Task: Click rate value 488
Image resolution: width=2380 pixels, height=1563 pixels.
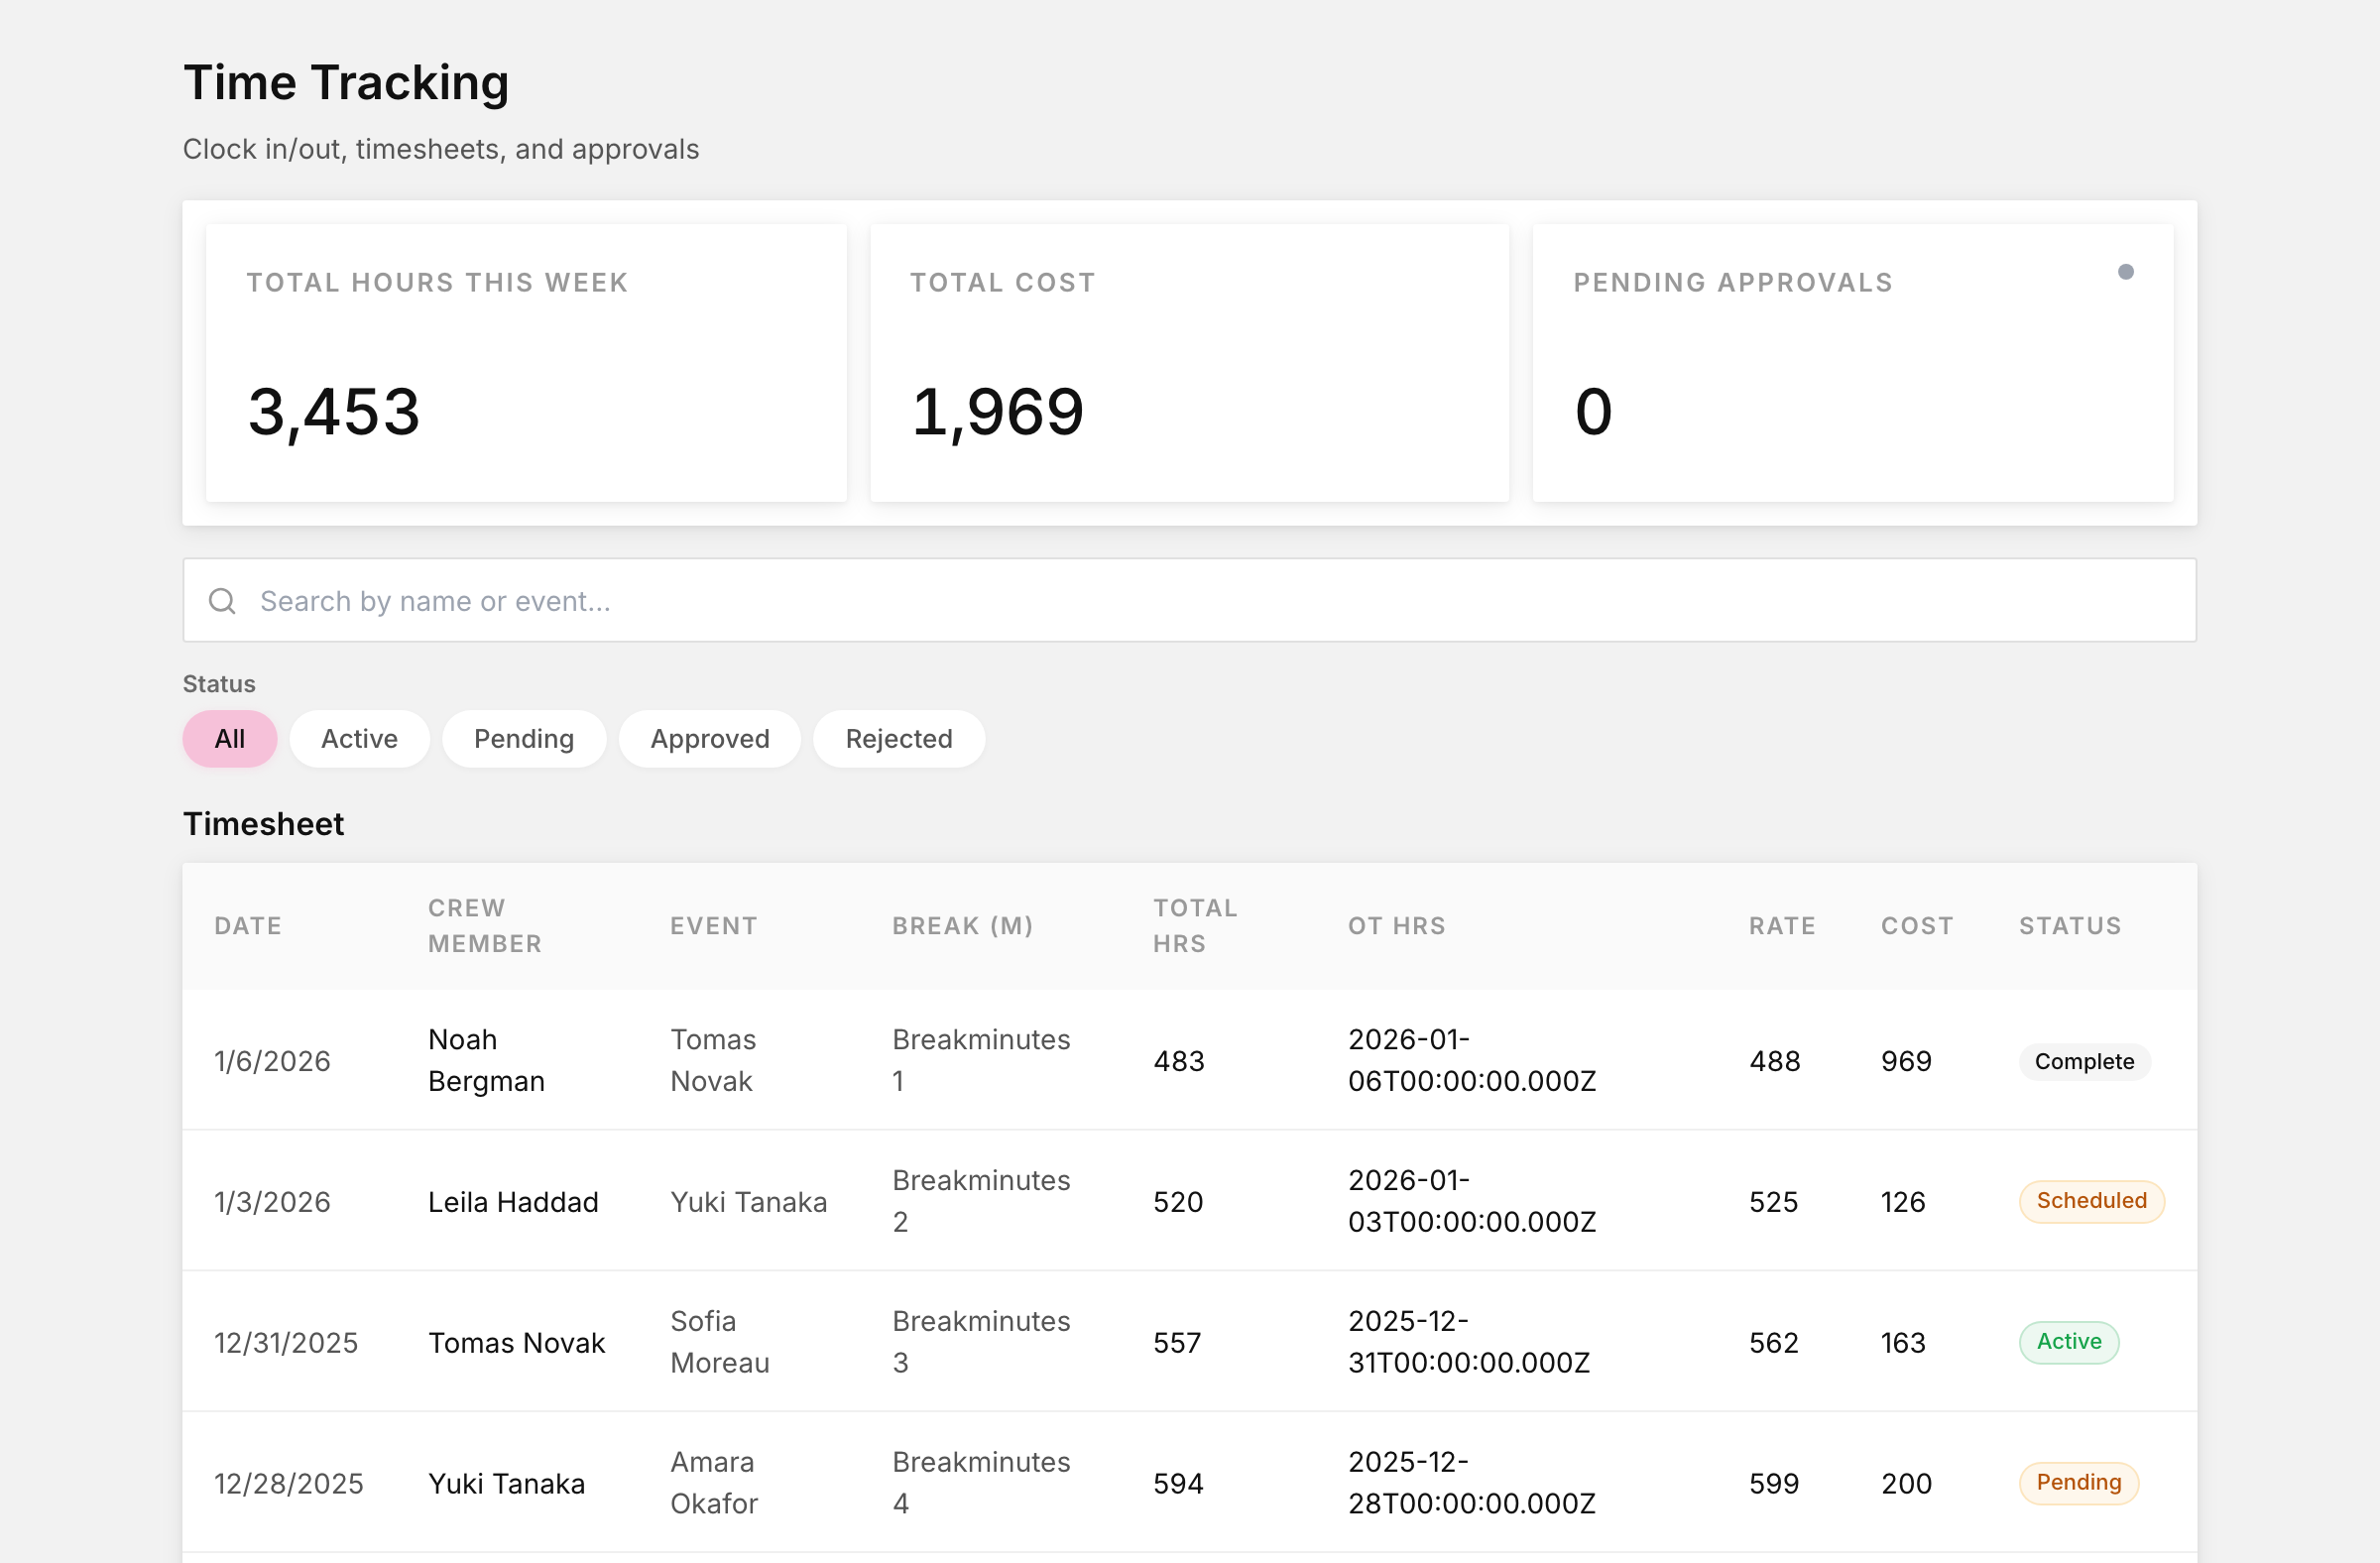Action: (x=1775, y=1061)
